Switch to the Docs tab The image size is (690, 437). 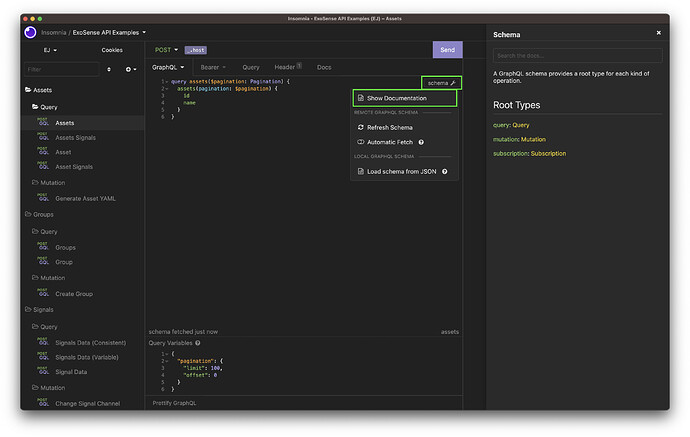[324, 67]
